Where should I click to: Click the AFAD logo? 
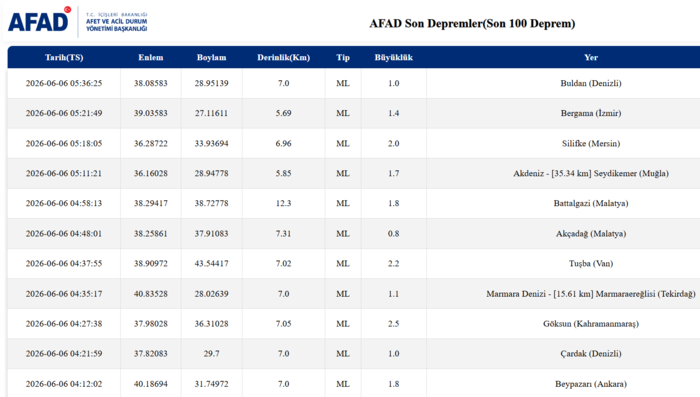78,21
